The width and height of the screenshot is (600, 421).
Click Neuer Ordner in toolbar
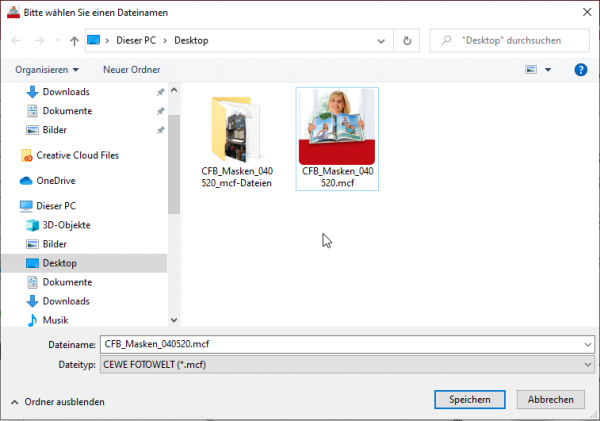(x=132, y=70)
